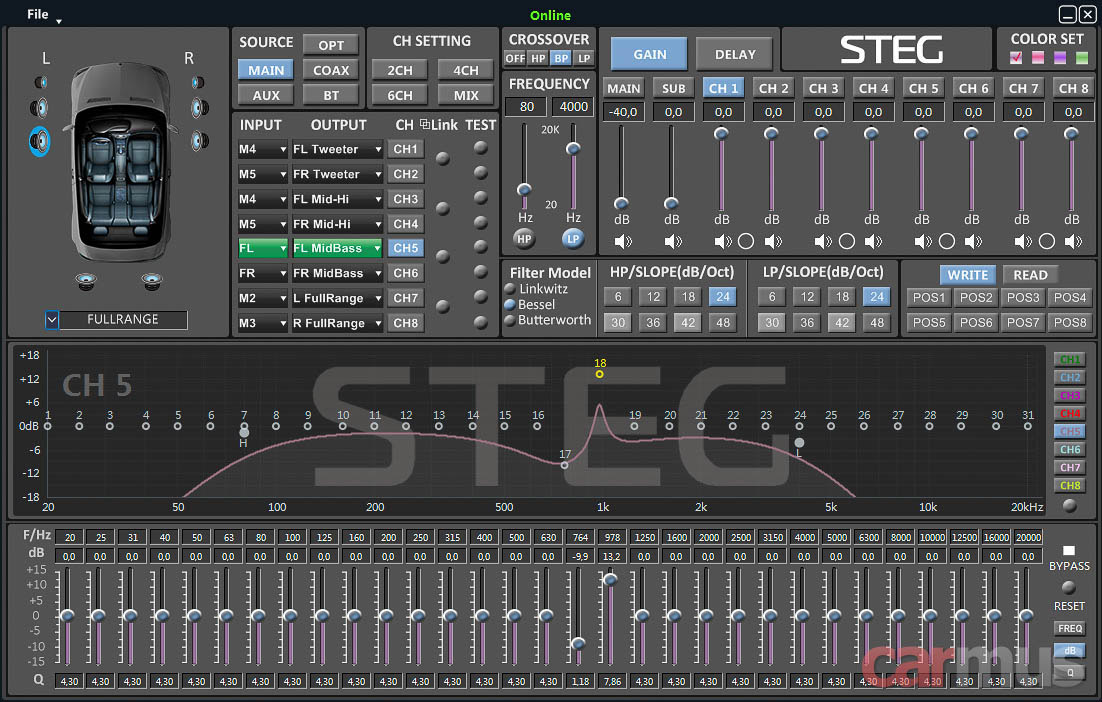Open the M4 input dropdown in the CH1 row
The width and height of the screenshot is (1102, 702).
click(x=263, y=149)
